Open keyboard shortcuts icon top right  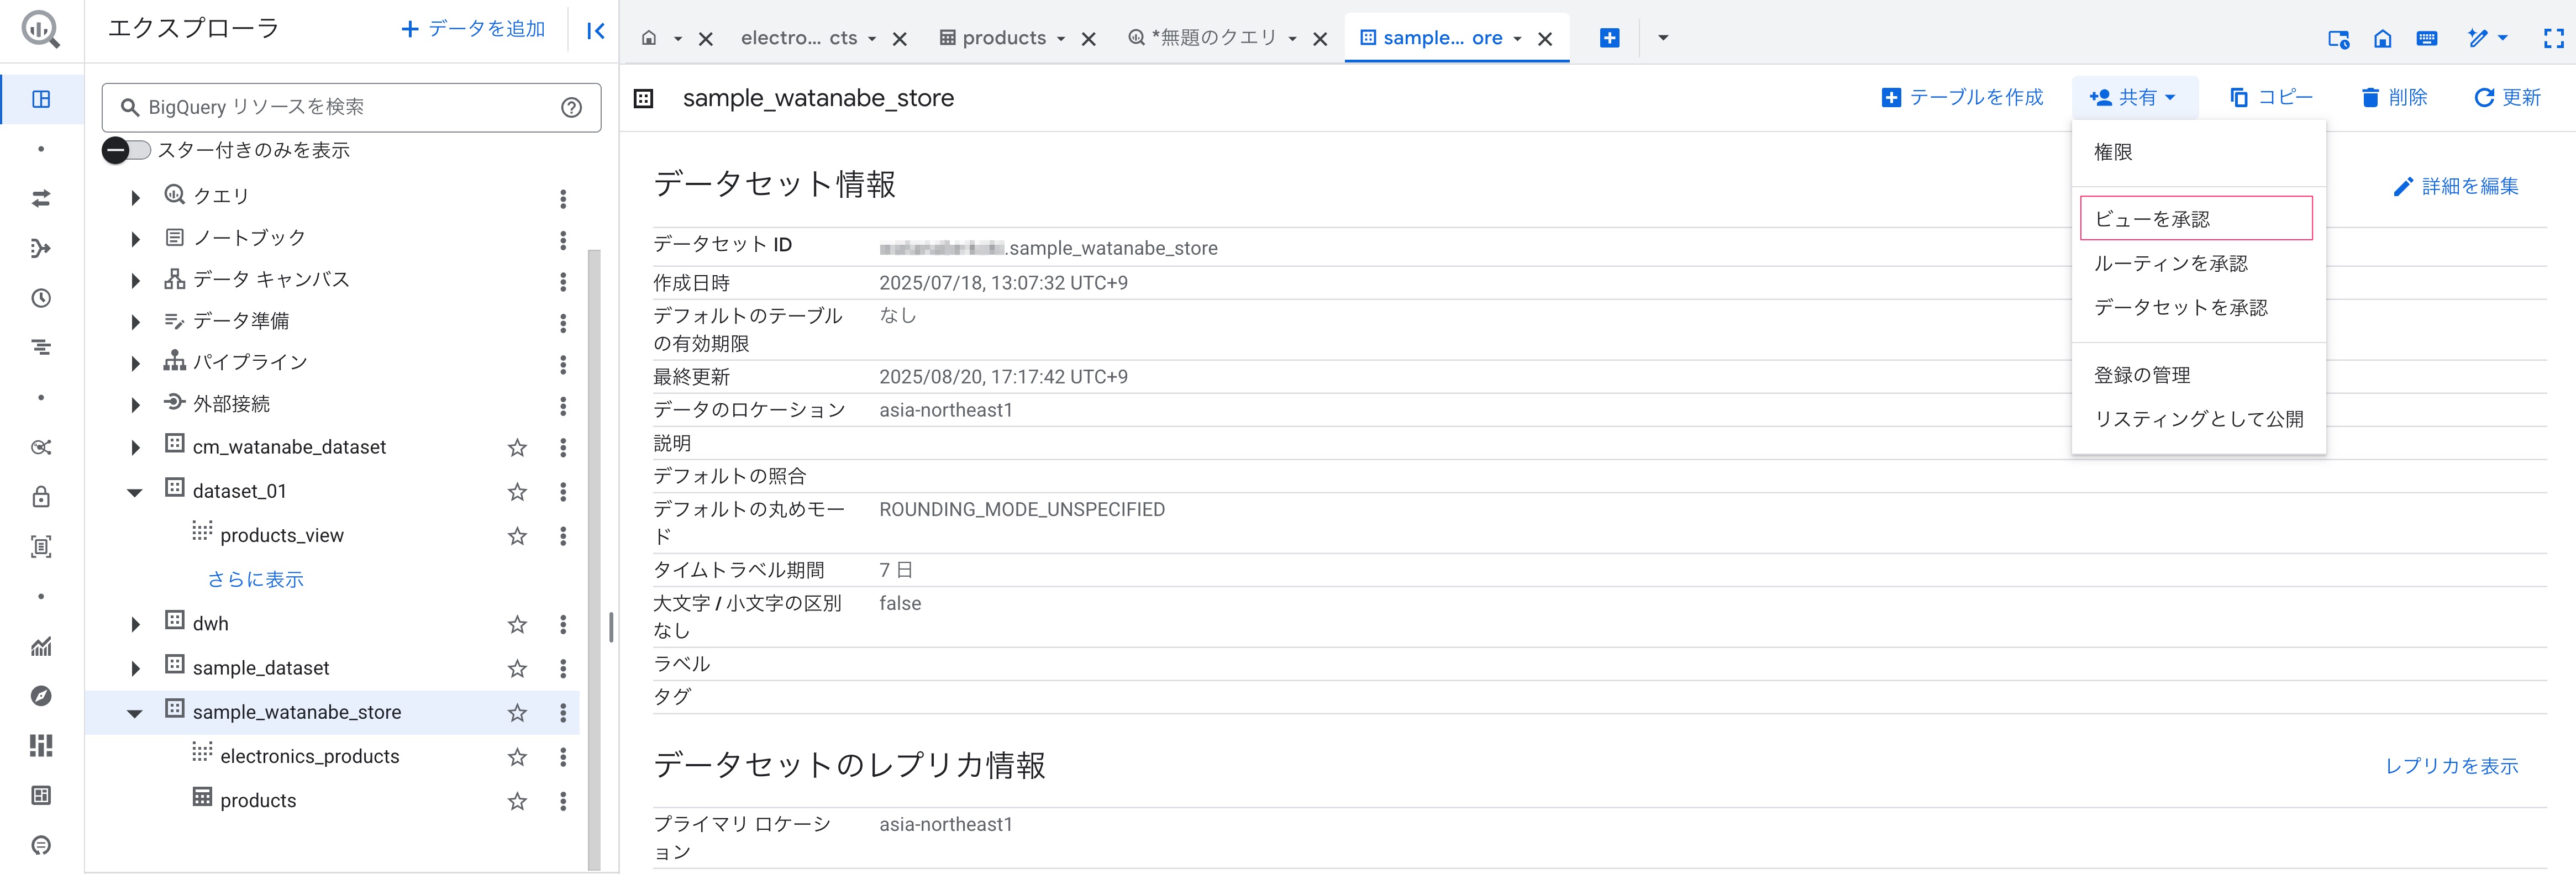[x=2427, y=38]
